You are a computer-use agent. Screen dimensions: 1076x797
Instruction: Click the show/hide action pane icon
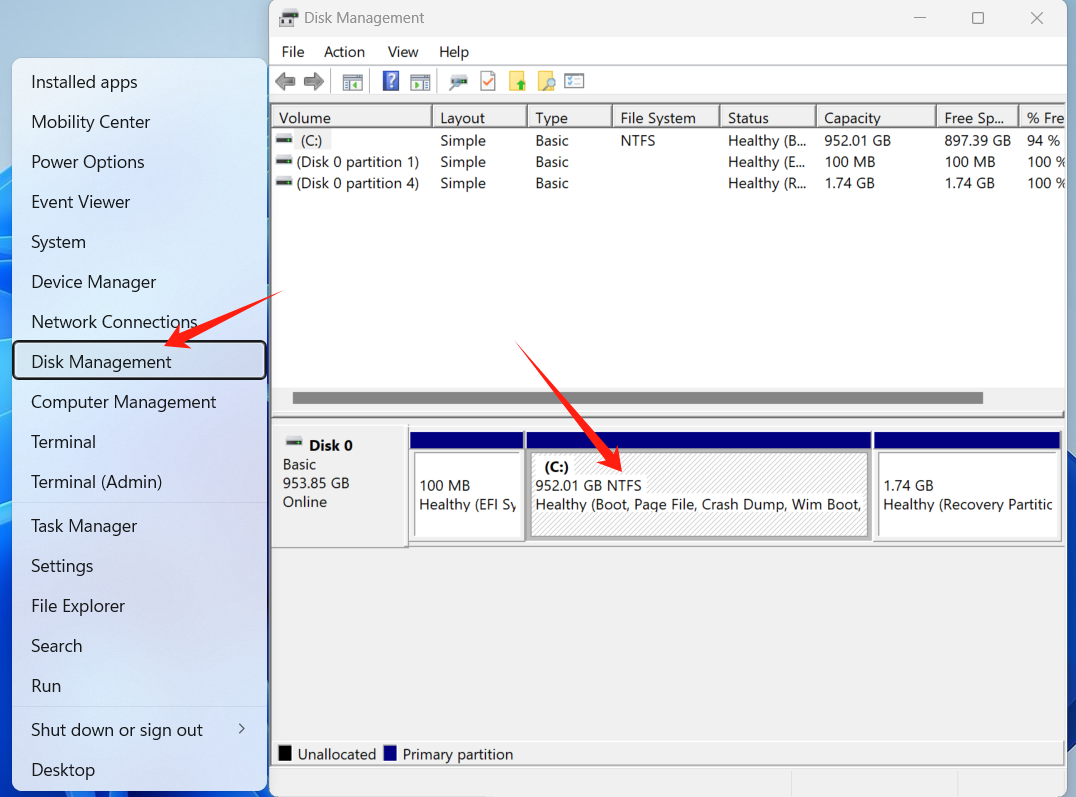pyautogui.click(x=420, y=81)
